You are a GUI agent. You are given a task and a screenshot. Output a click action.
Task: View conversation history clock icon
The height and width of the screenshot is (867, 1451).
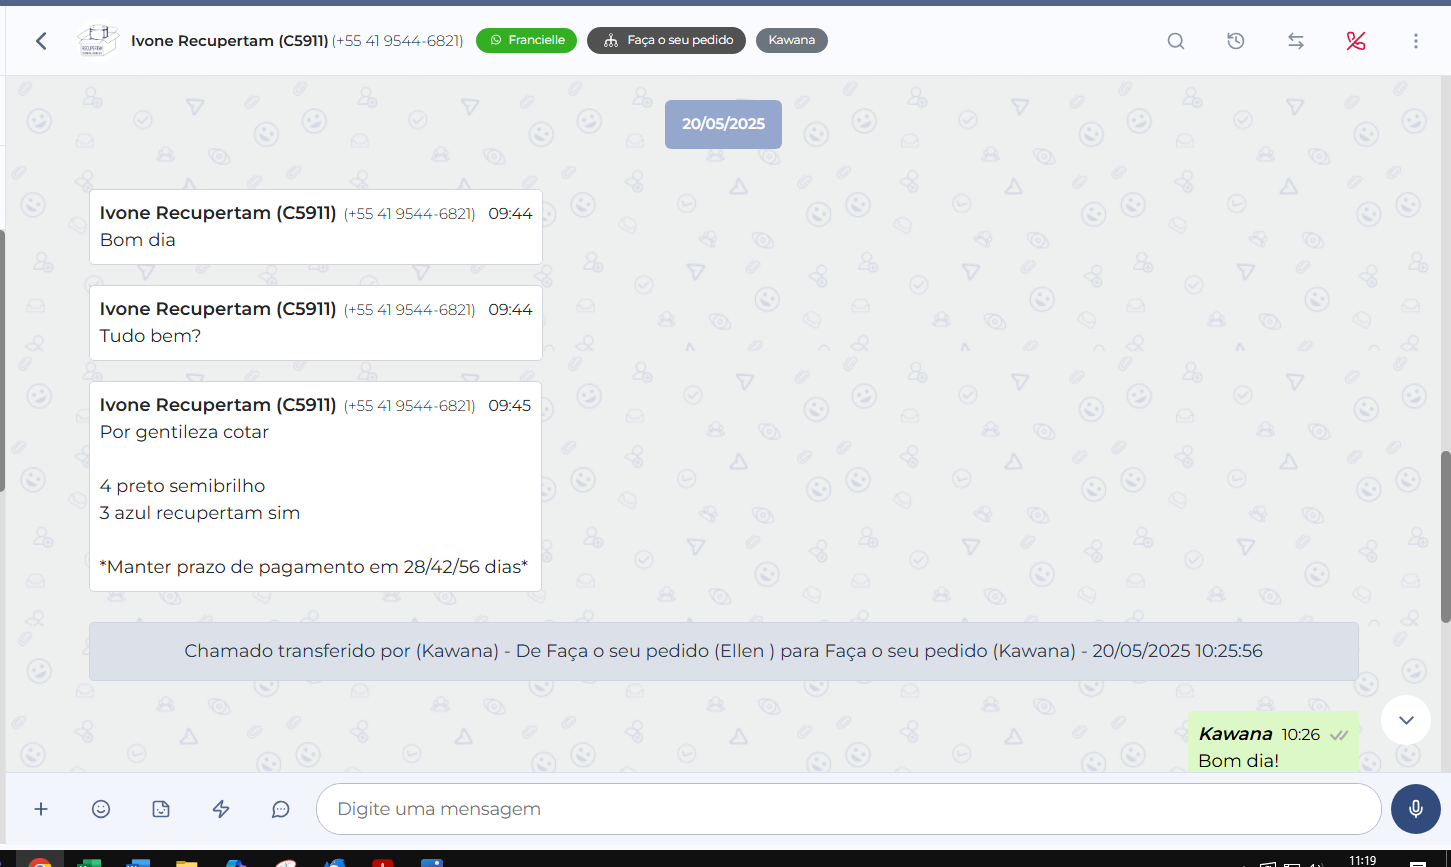[1236, 41]
